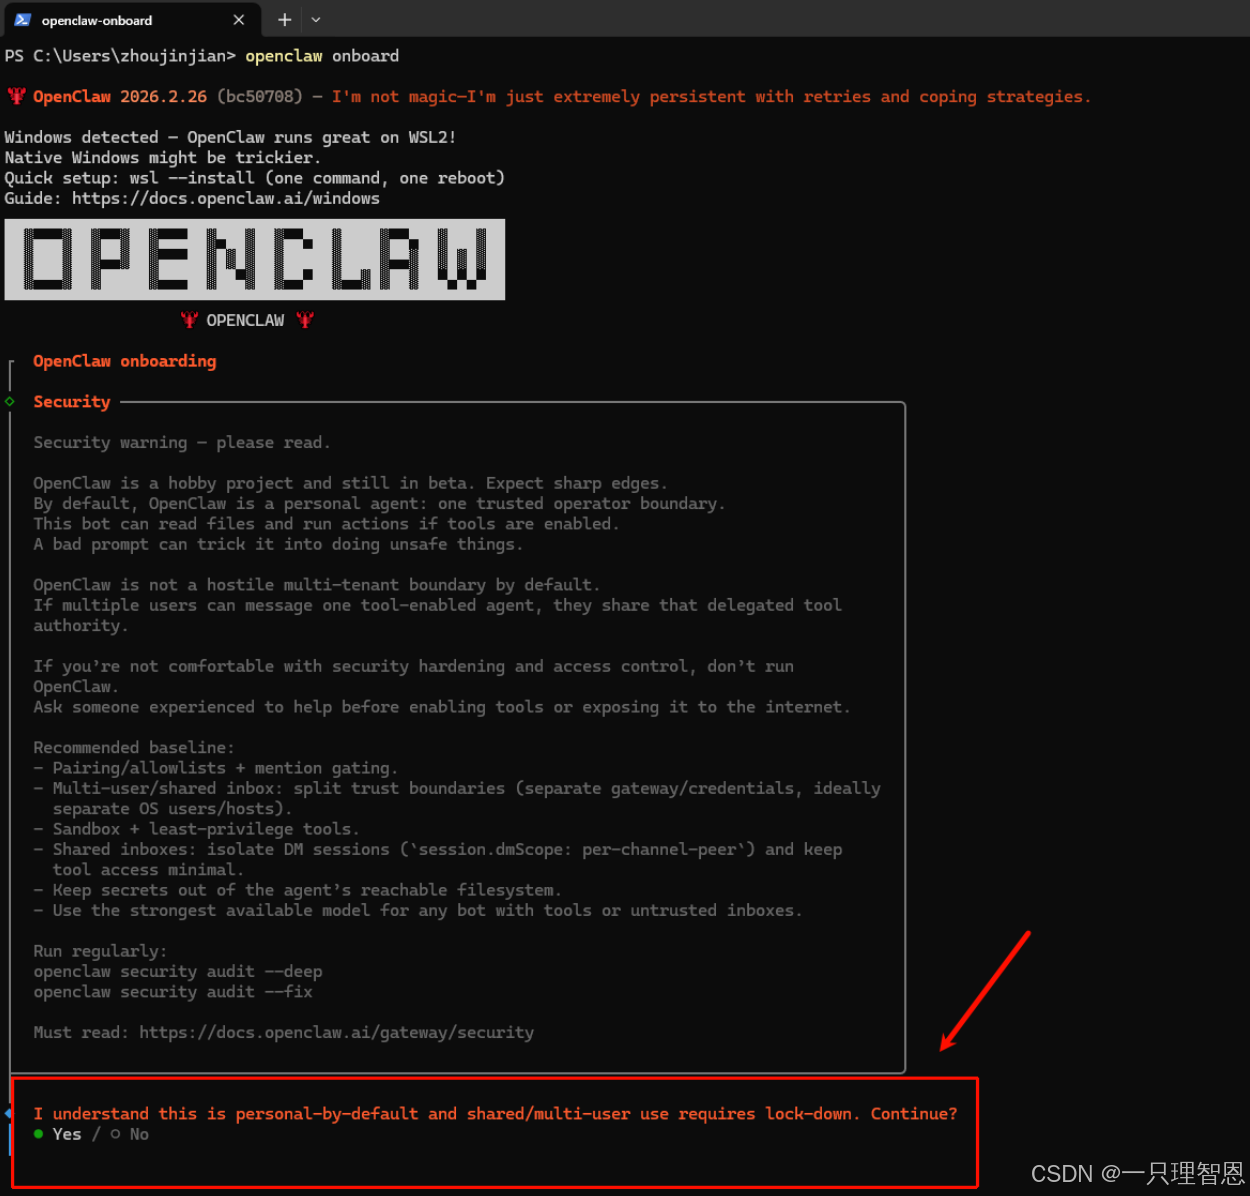
Task: Expand the new tab profile dropdown
Action: pos(316,20)
